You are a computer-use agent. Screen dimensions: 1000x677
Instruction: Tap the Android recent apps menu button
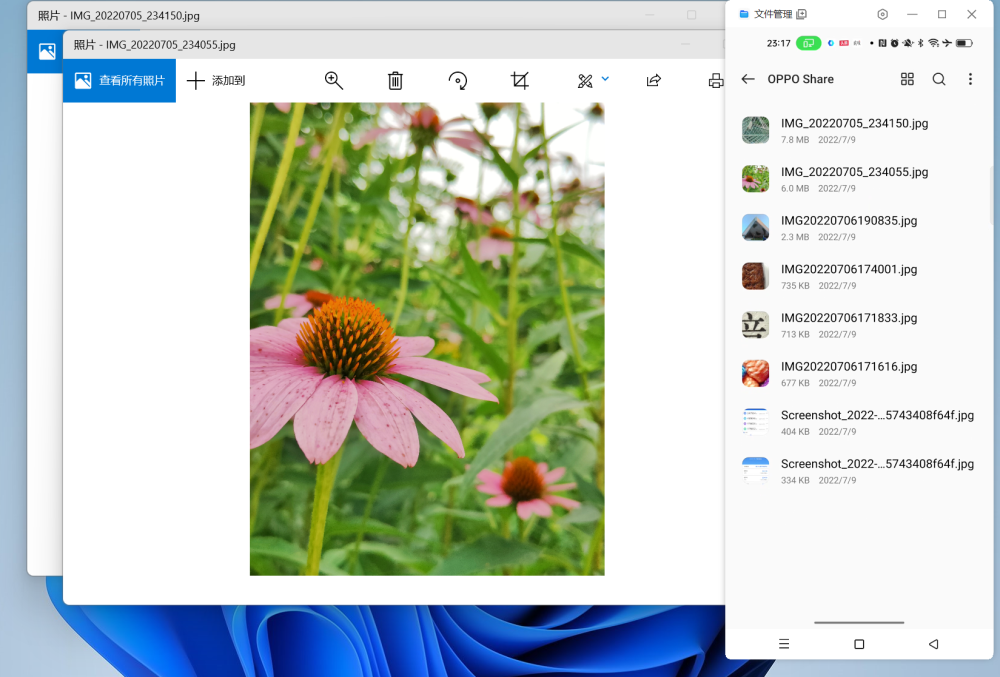click(x=784, y=644)
